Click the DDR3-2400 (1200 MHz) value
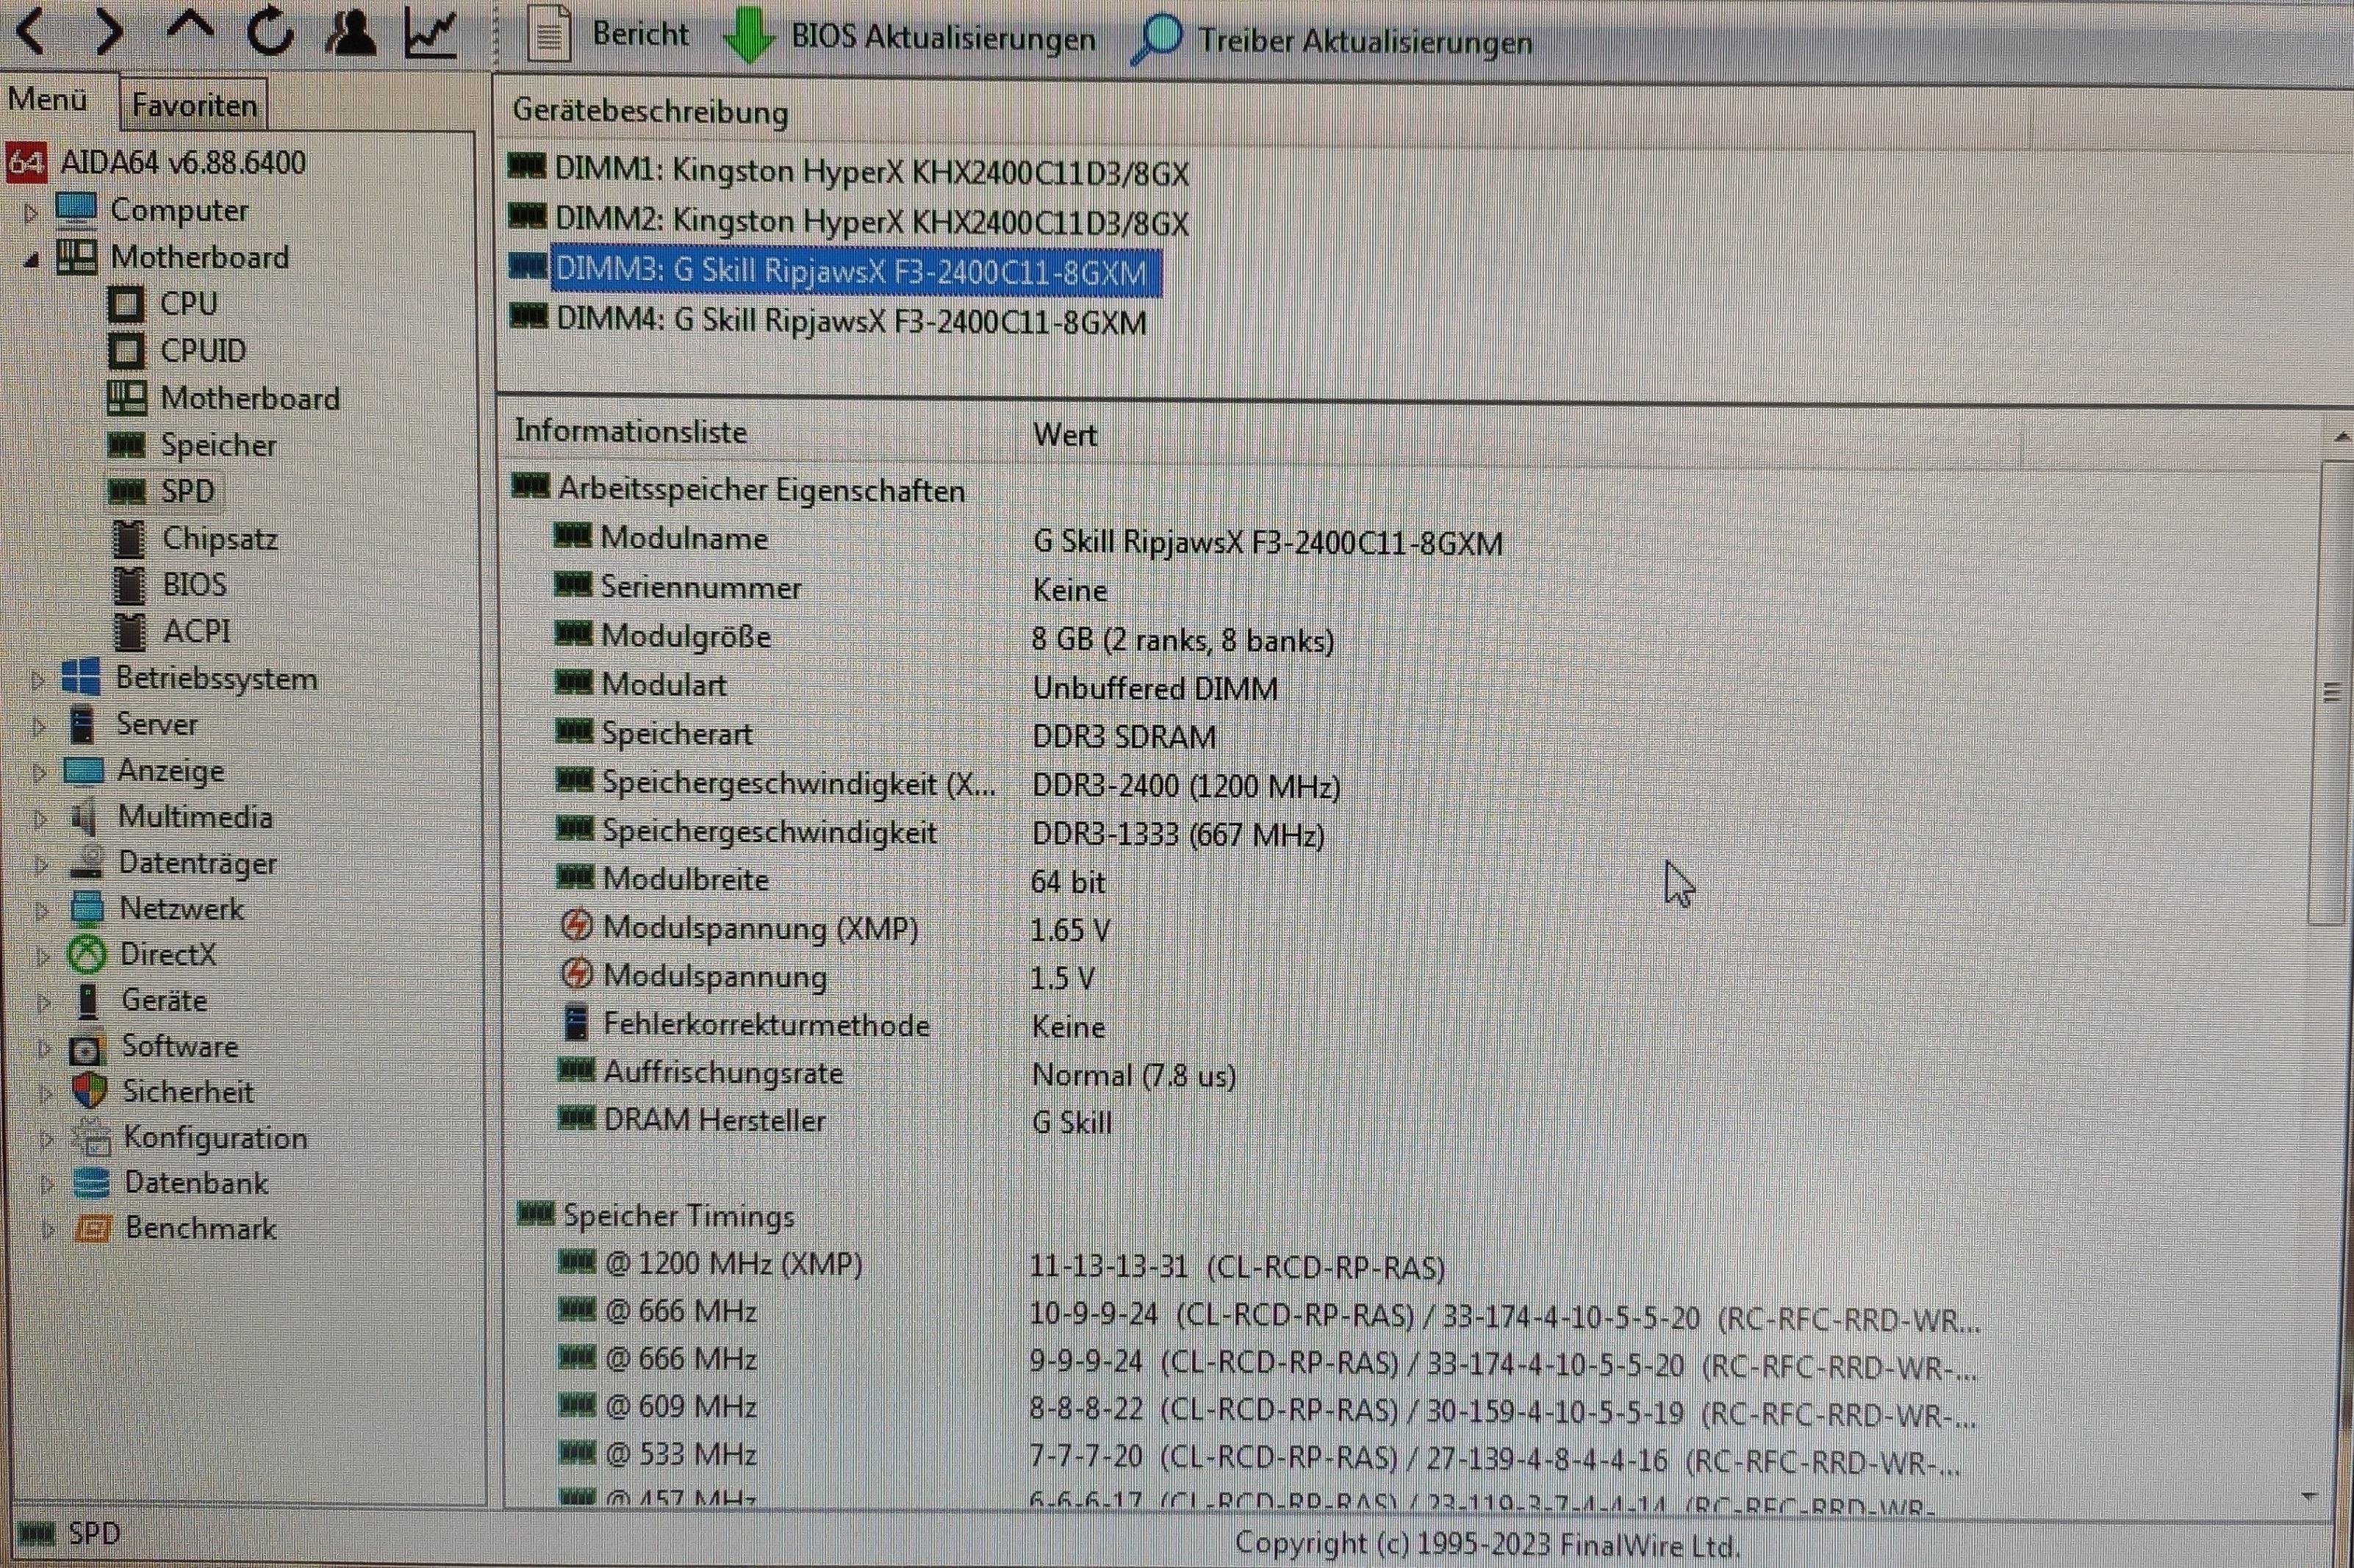Viewport: 2354px width, 1568px height. pyautogui.click(x=1186, y=787)
